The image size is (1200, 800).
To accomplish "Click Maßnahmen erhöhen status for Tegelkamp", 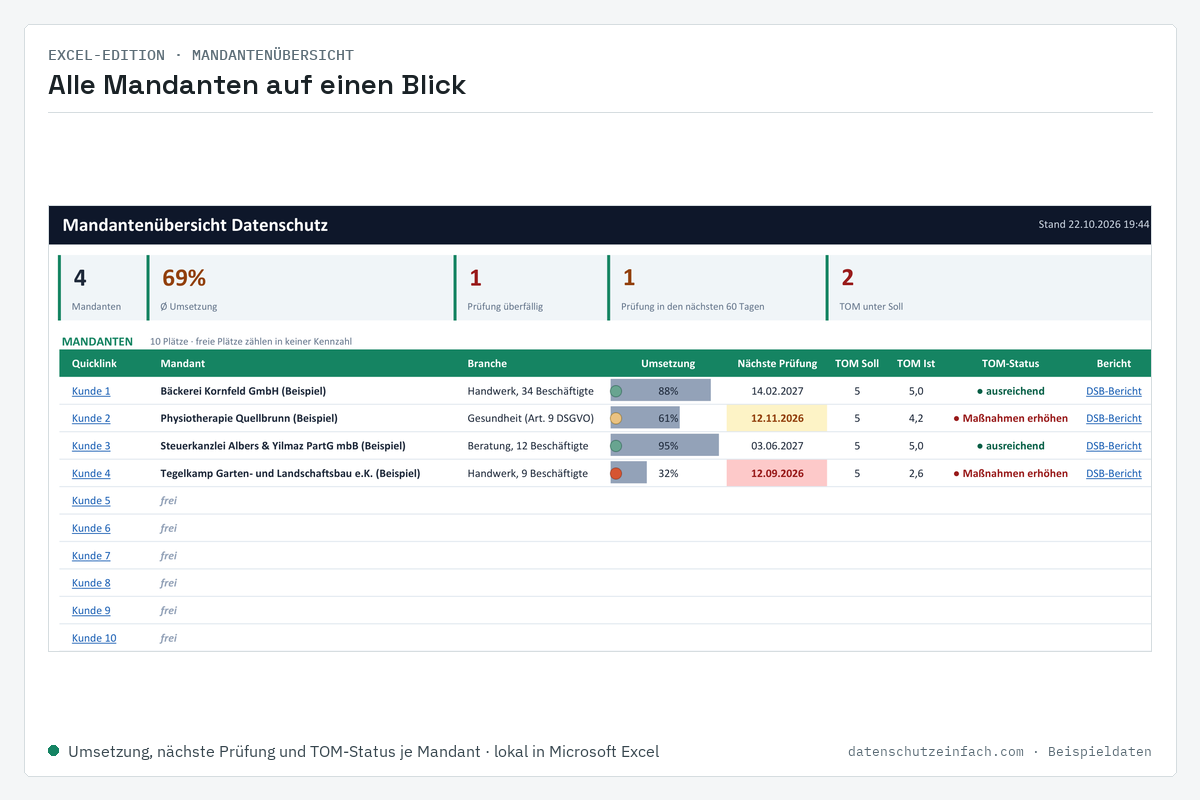I will point(1010,473).
